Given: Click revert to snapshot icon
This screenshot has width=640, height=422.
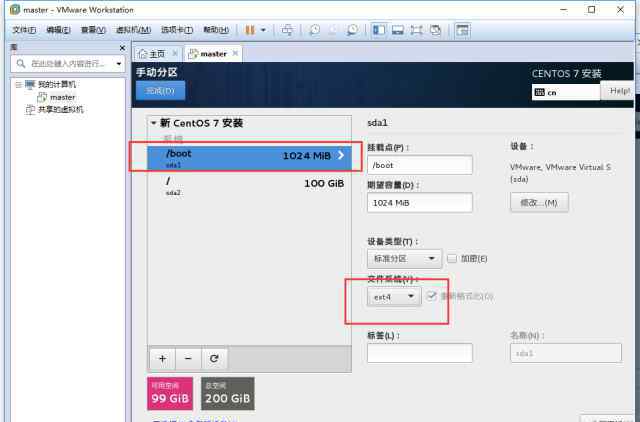Looking at the screenshot, I should coord(333,30).
